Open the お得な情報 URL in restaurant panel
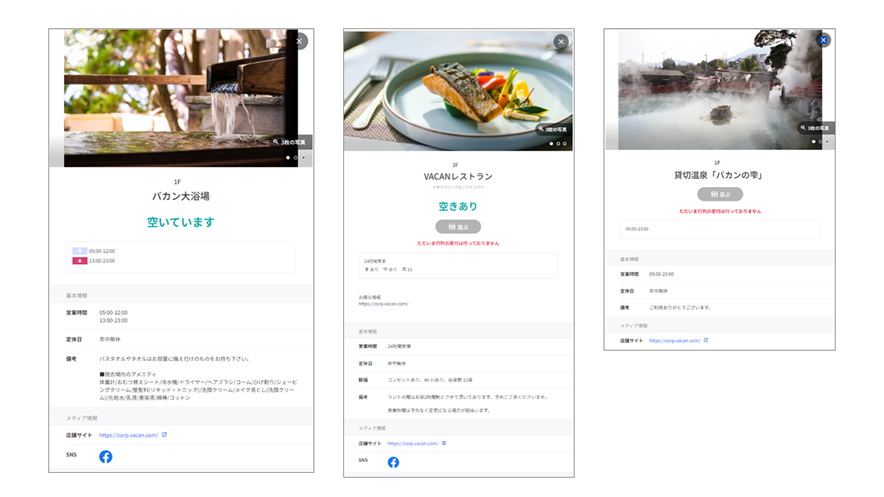The width and height of the screenshot is (884, 497). [x=383, y=303]
